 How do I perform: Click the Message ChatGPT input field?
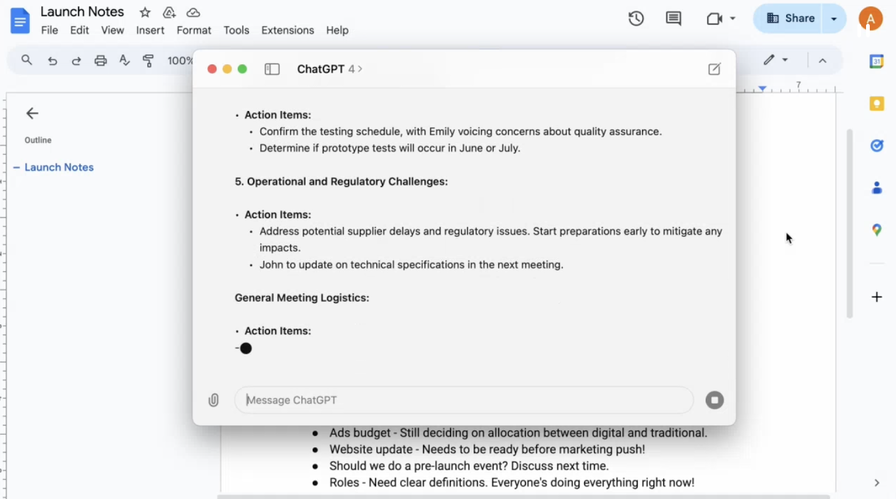click(x=463, y=400)
